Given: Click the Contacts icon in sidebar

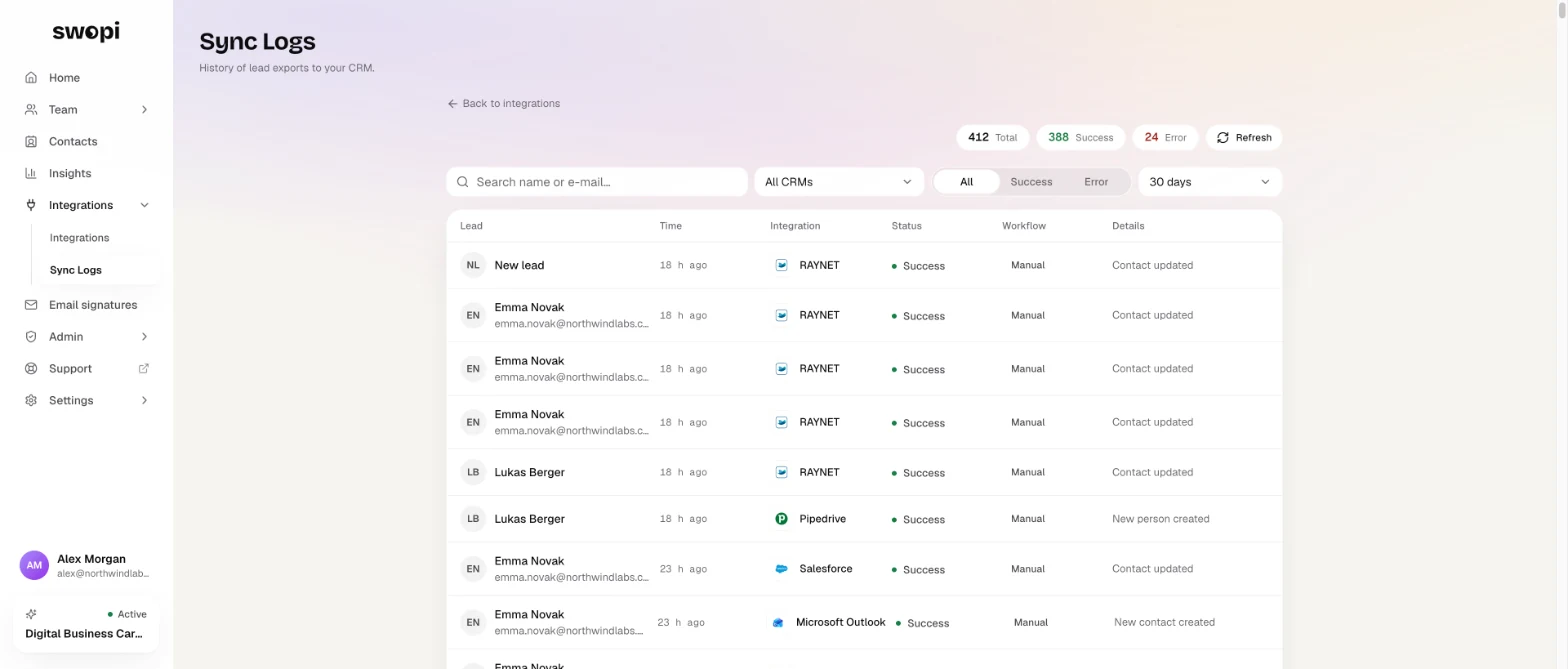Looking at the screenshot, I should pos(31,142).
